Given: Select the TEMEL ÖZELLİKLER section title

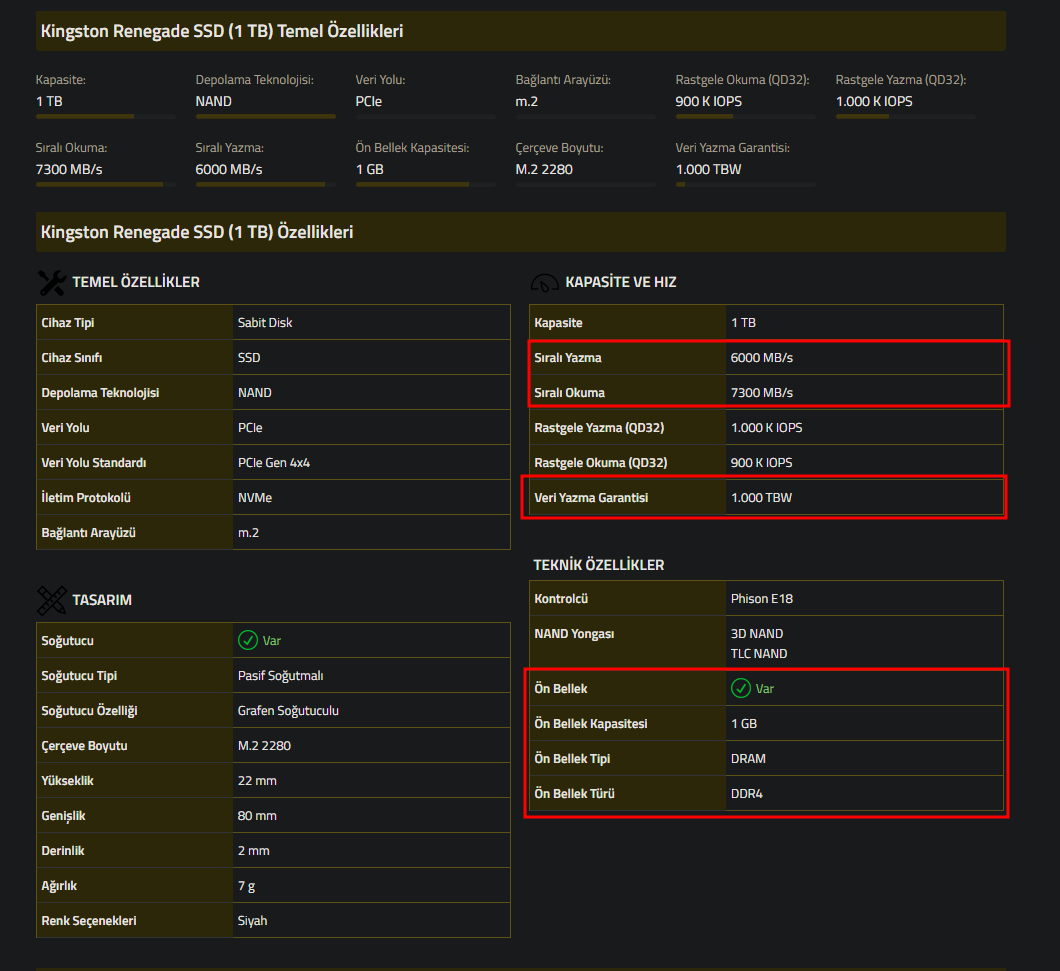Looking at the screenshot, I should 136,282.
